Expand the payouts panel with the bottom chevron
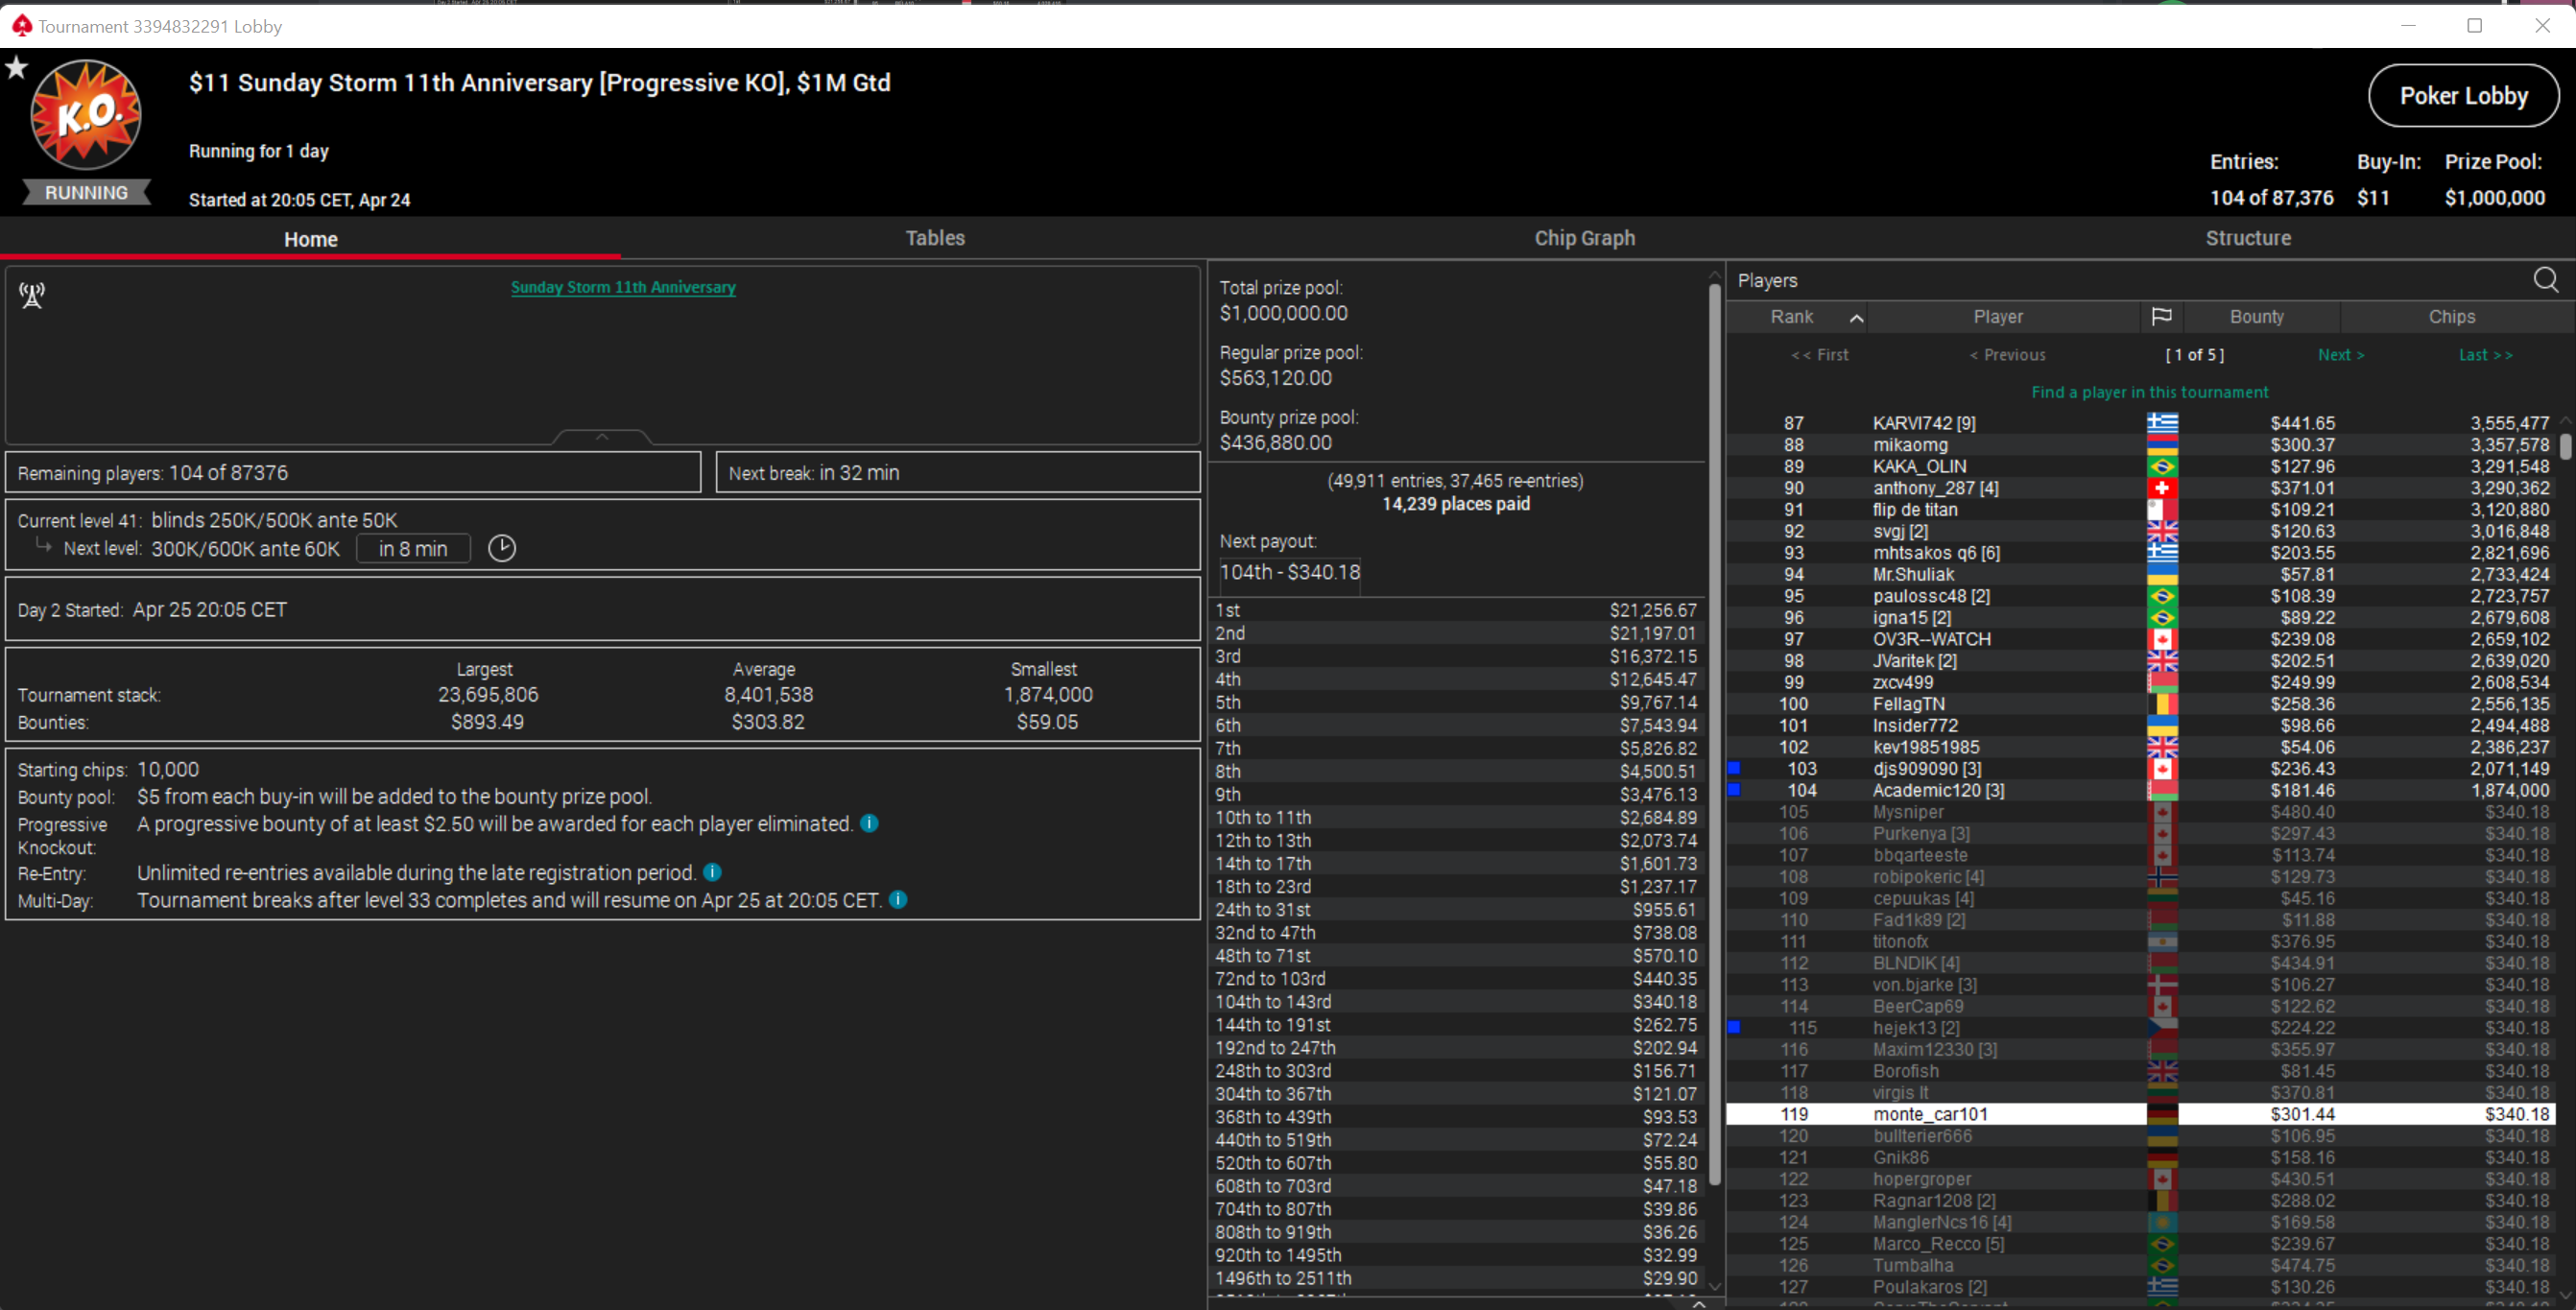The width and height of the screenshot is (2576, 1310). pos(1698,1303)
